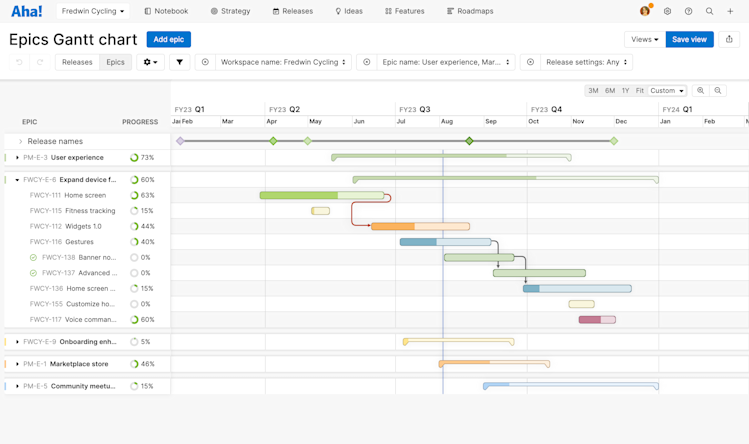Screen dimensions: 749x444
Task: Click the purple first release milestone diamond
Action: tap(180, 141)
